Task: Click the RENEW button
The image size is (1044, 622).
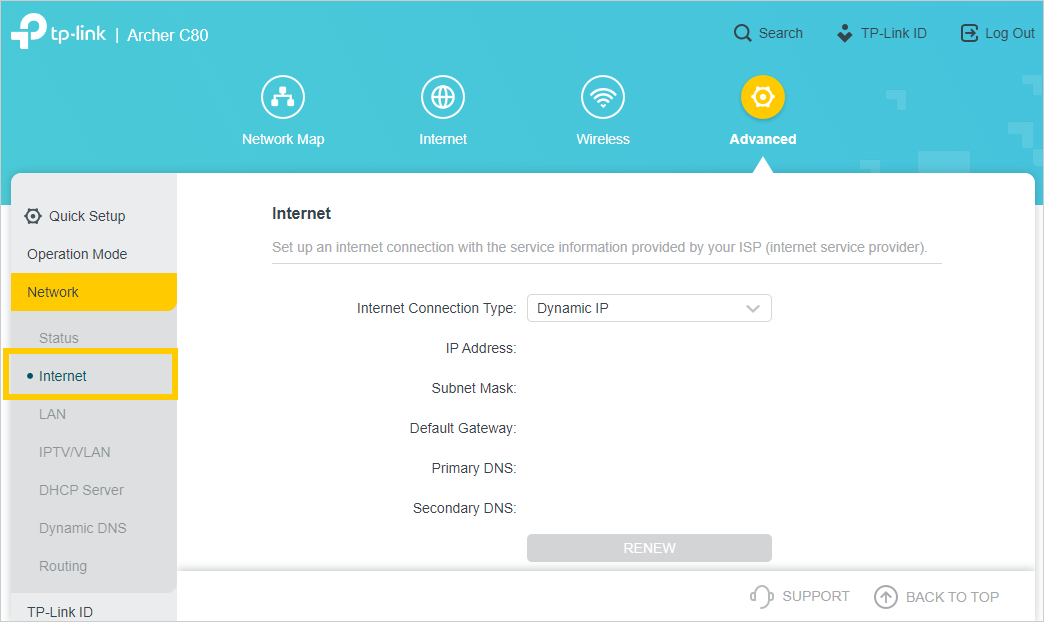Action: pyautogui.click(x=649, y=548)
